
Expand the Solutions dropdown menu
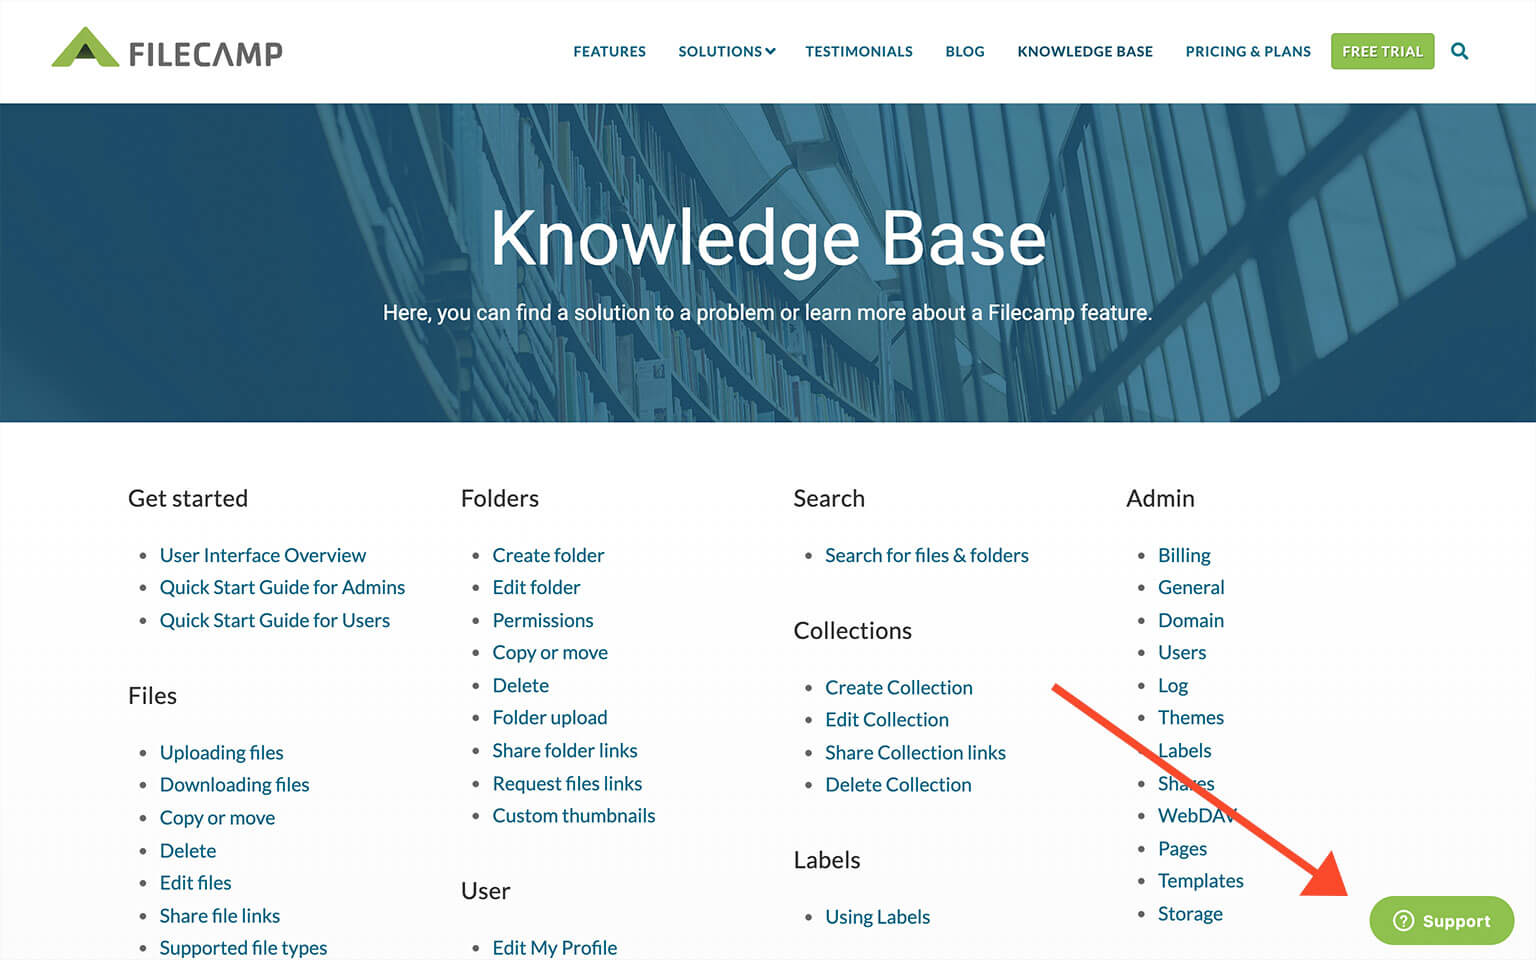(726, 51)
